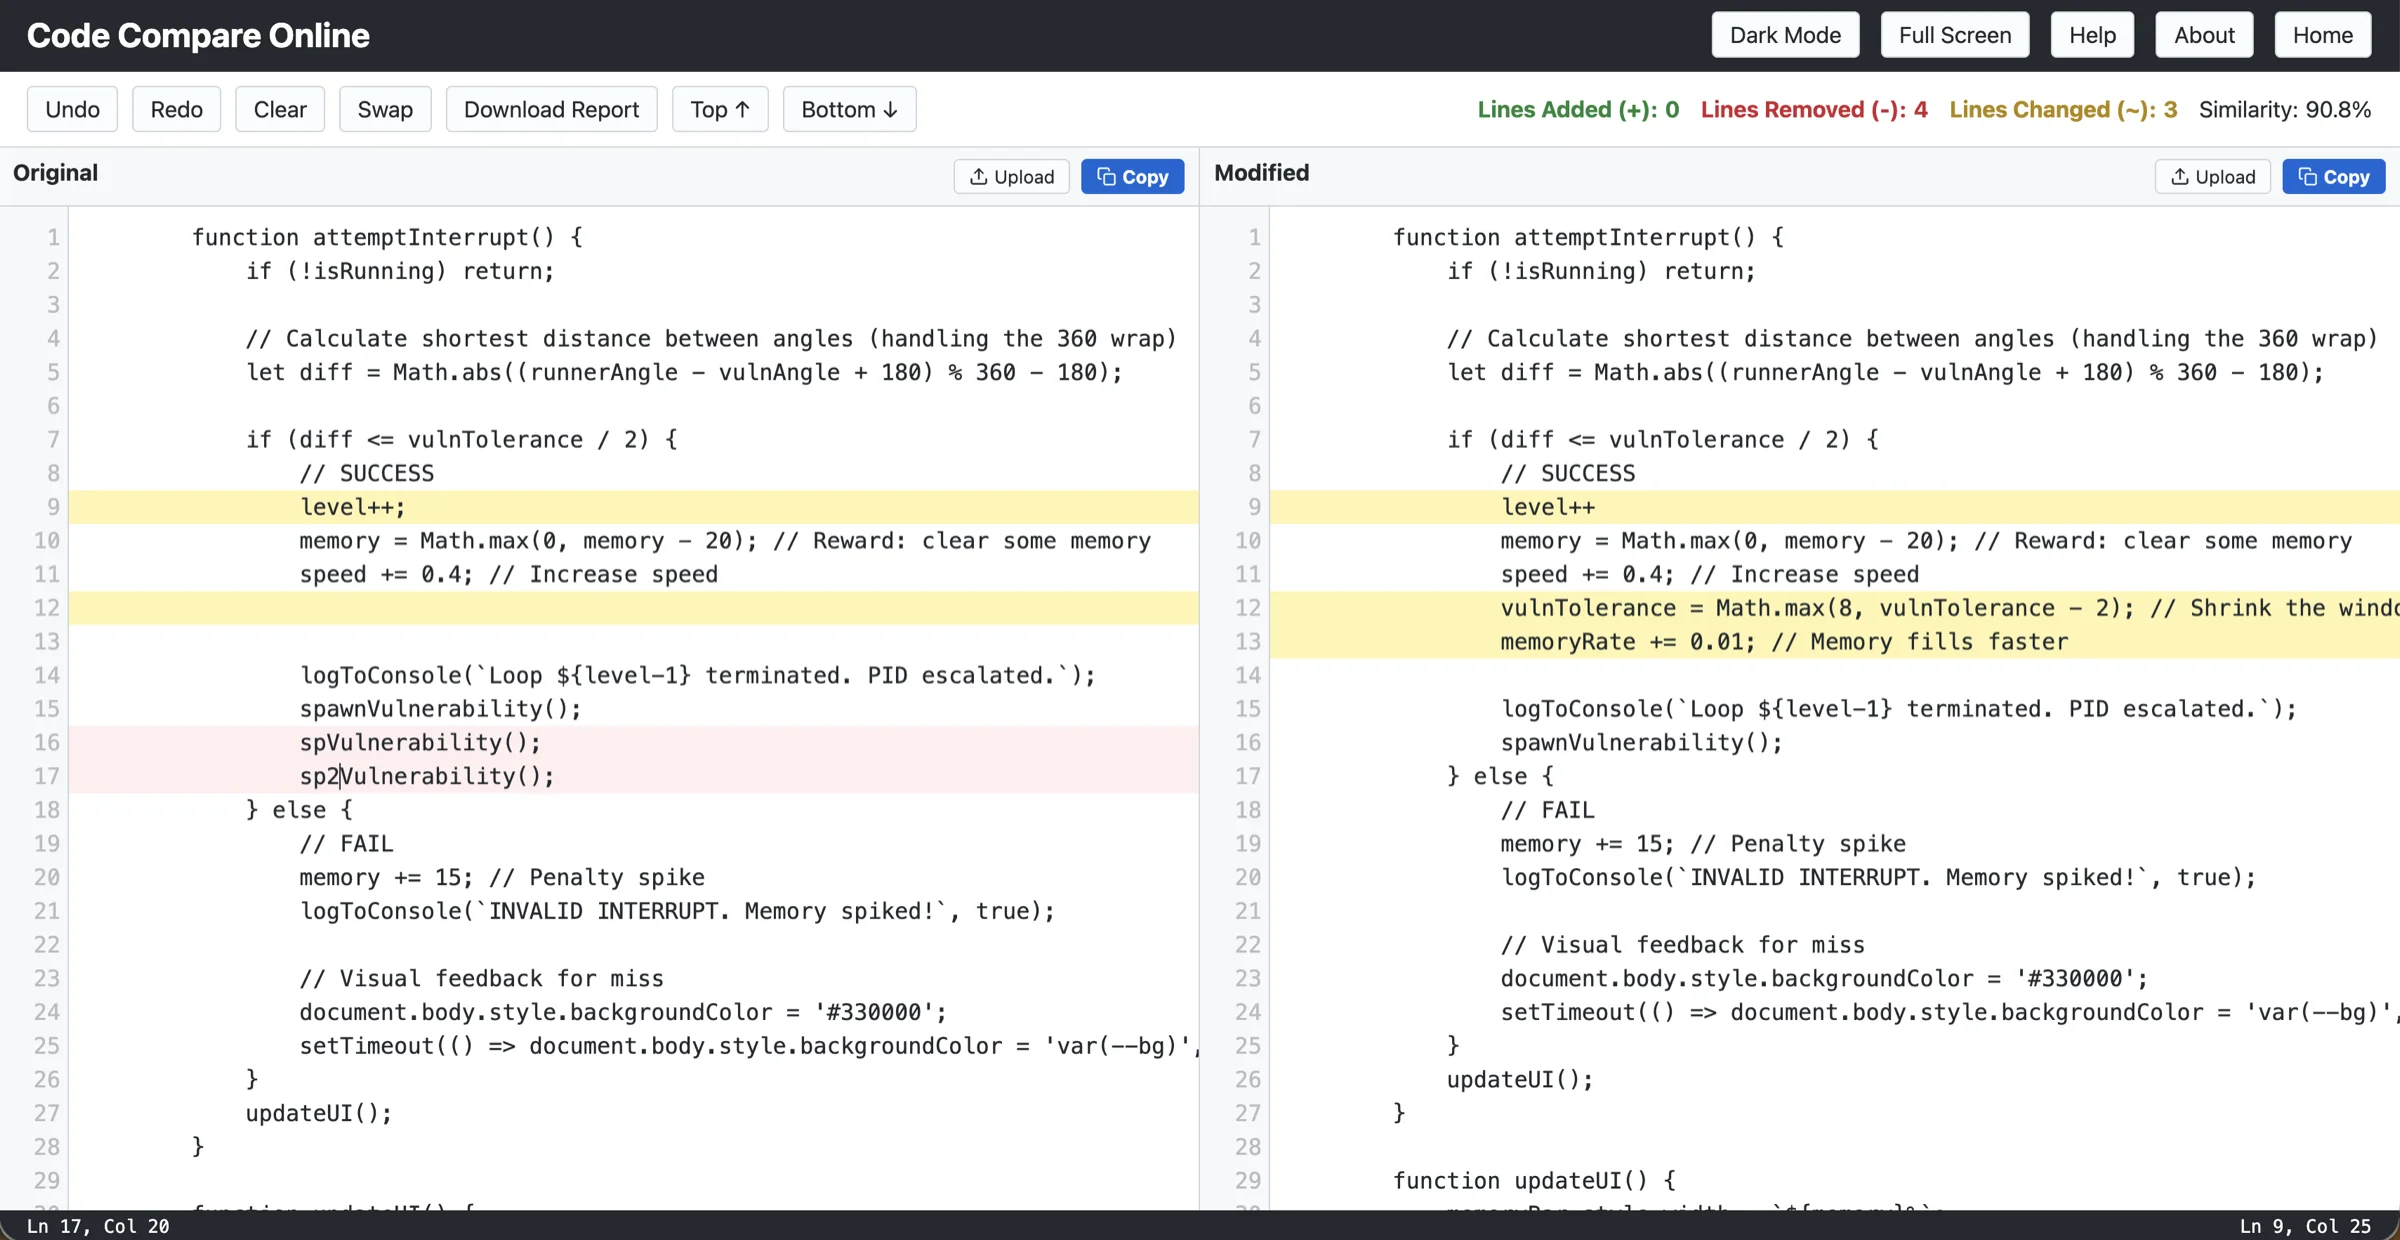2400x1240 pixels.
Task: Jump to Bottom with arrow button
Action: point(849,109)
